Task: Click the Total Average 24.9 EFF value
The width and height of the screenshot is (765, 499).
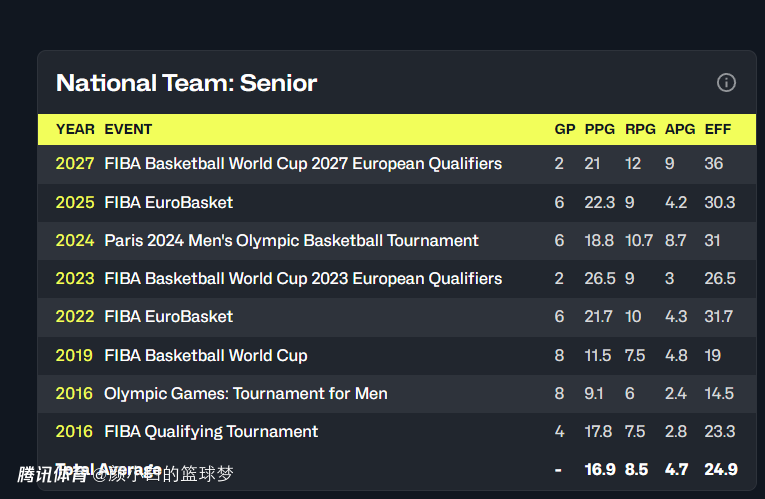Action: pos(721,470)
